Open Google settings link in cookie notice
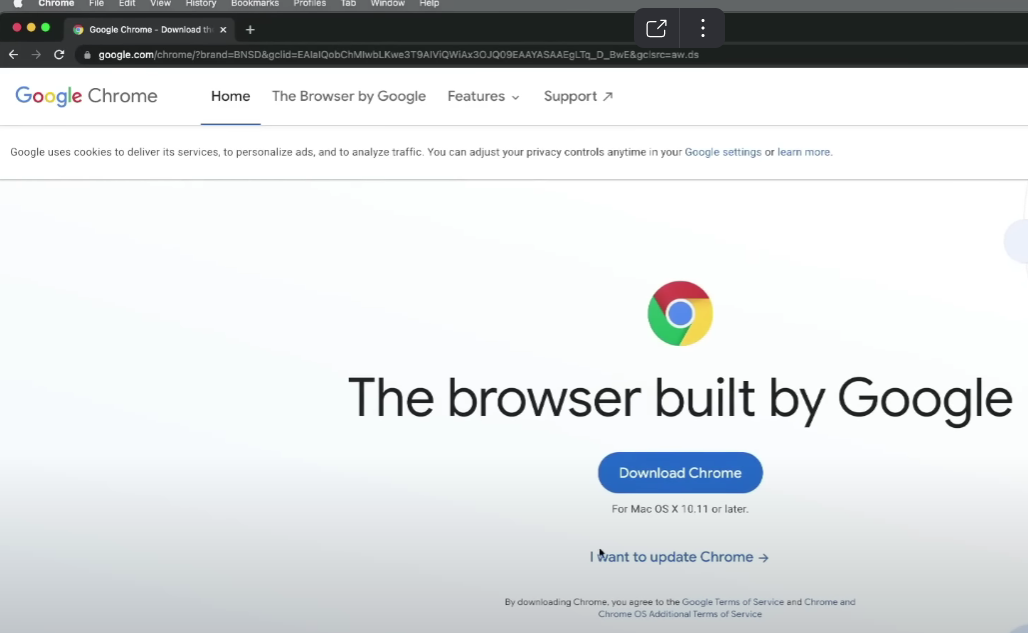1028x633 pixels. 722,152
